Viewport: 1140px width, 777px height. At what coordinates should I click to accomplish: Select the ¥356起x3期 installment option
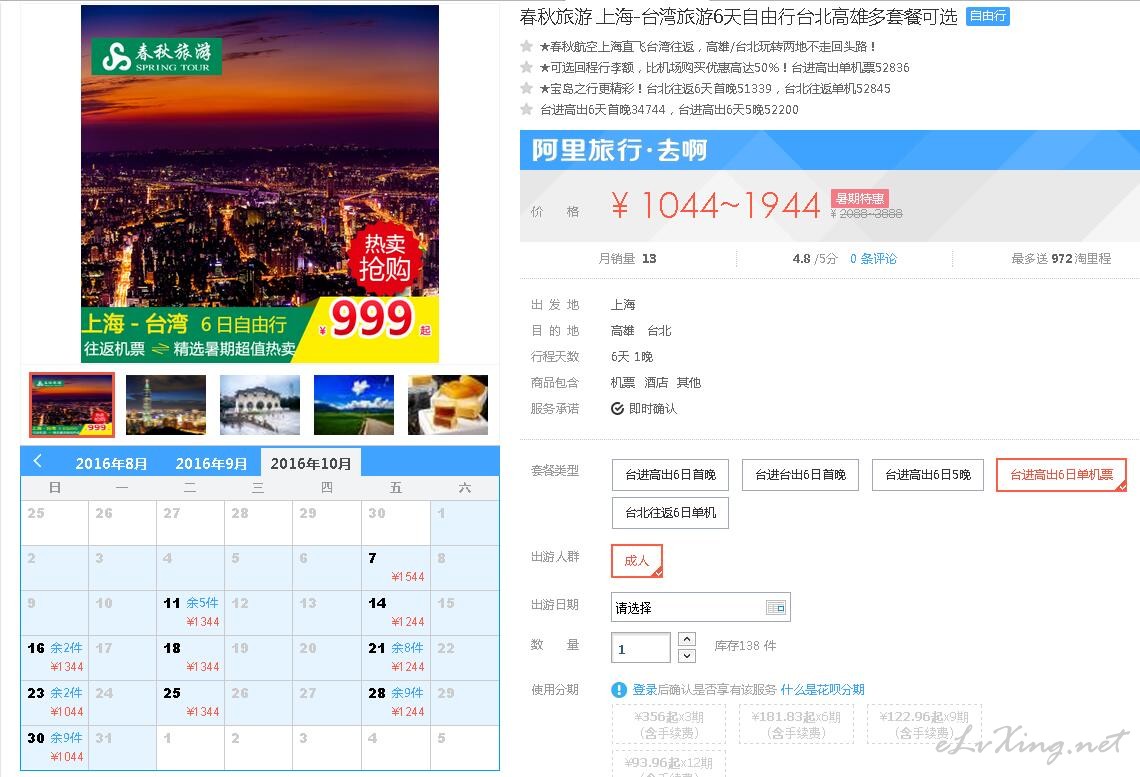tap(669, 724)
